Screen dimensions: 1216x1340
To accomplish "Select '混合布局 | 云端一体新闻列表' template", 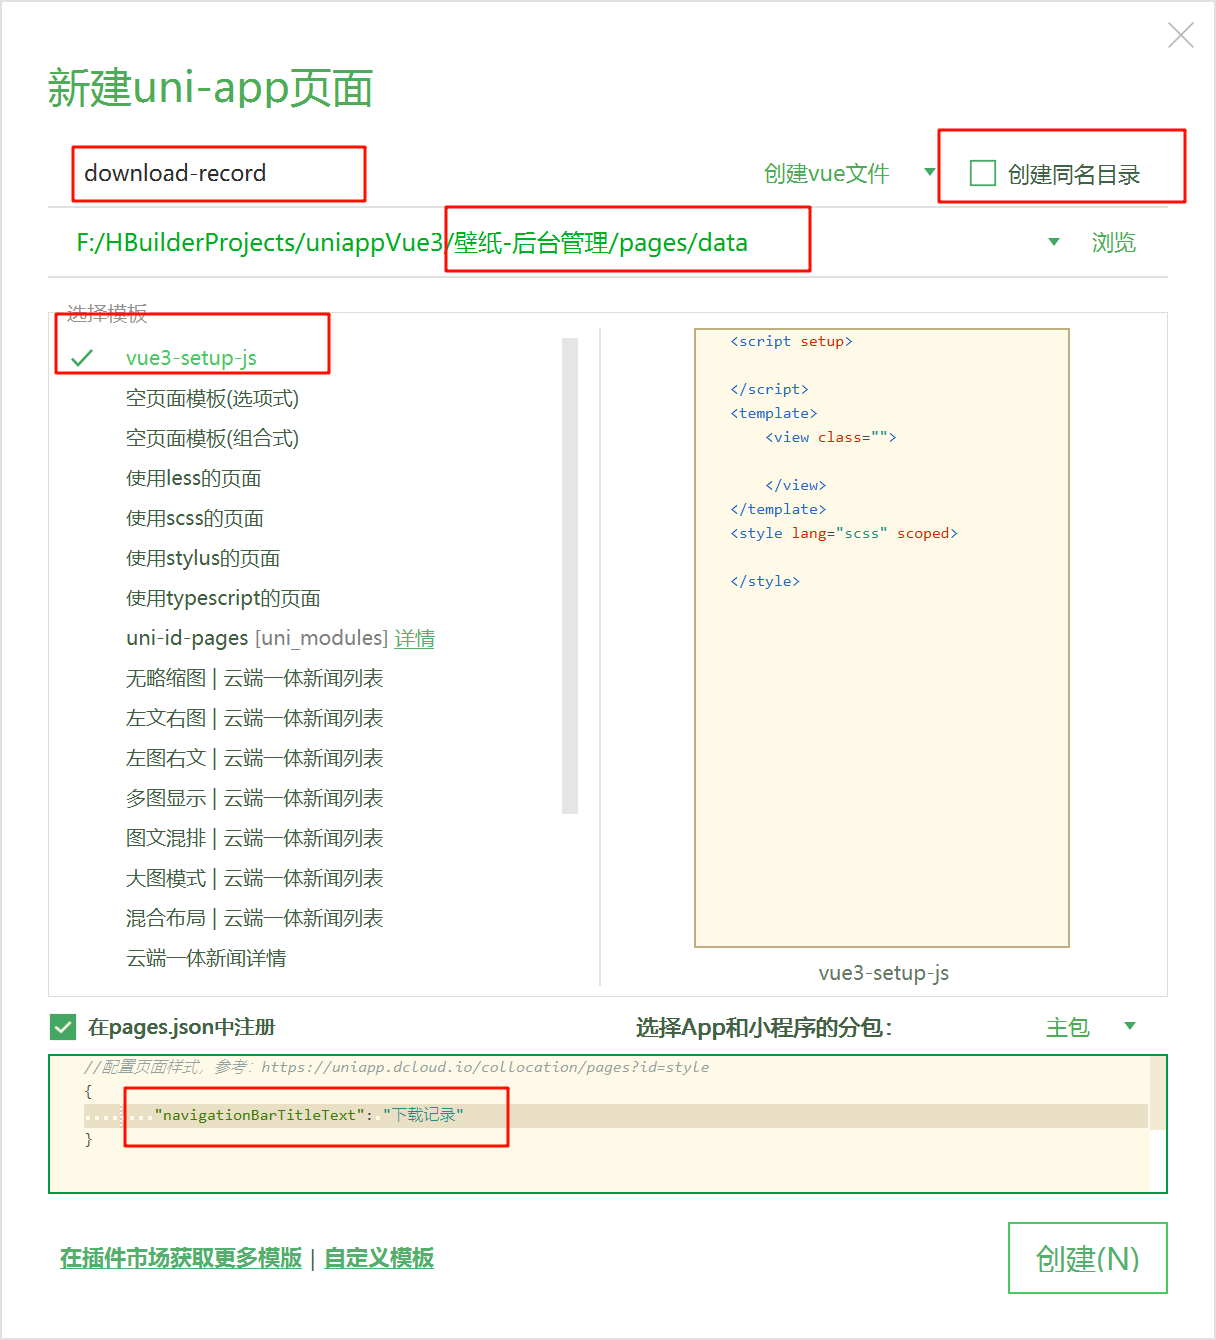I will pos(254,918).
